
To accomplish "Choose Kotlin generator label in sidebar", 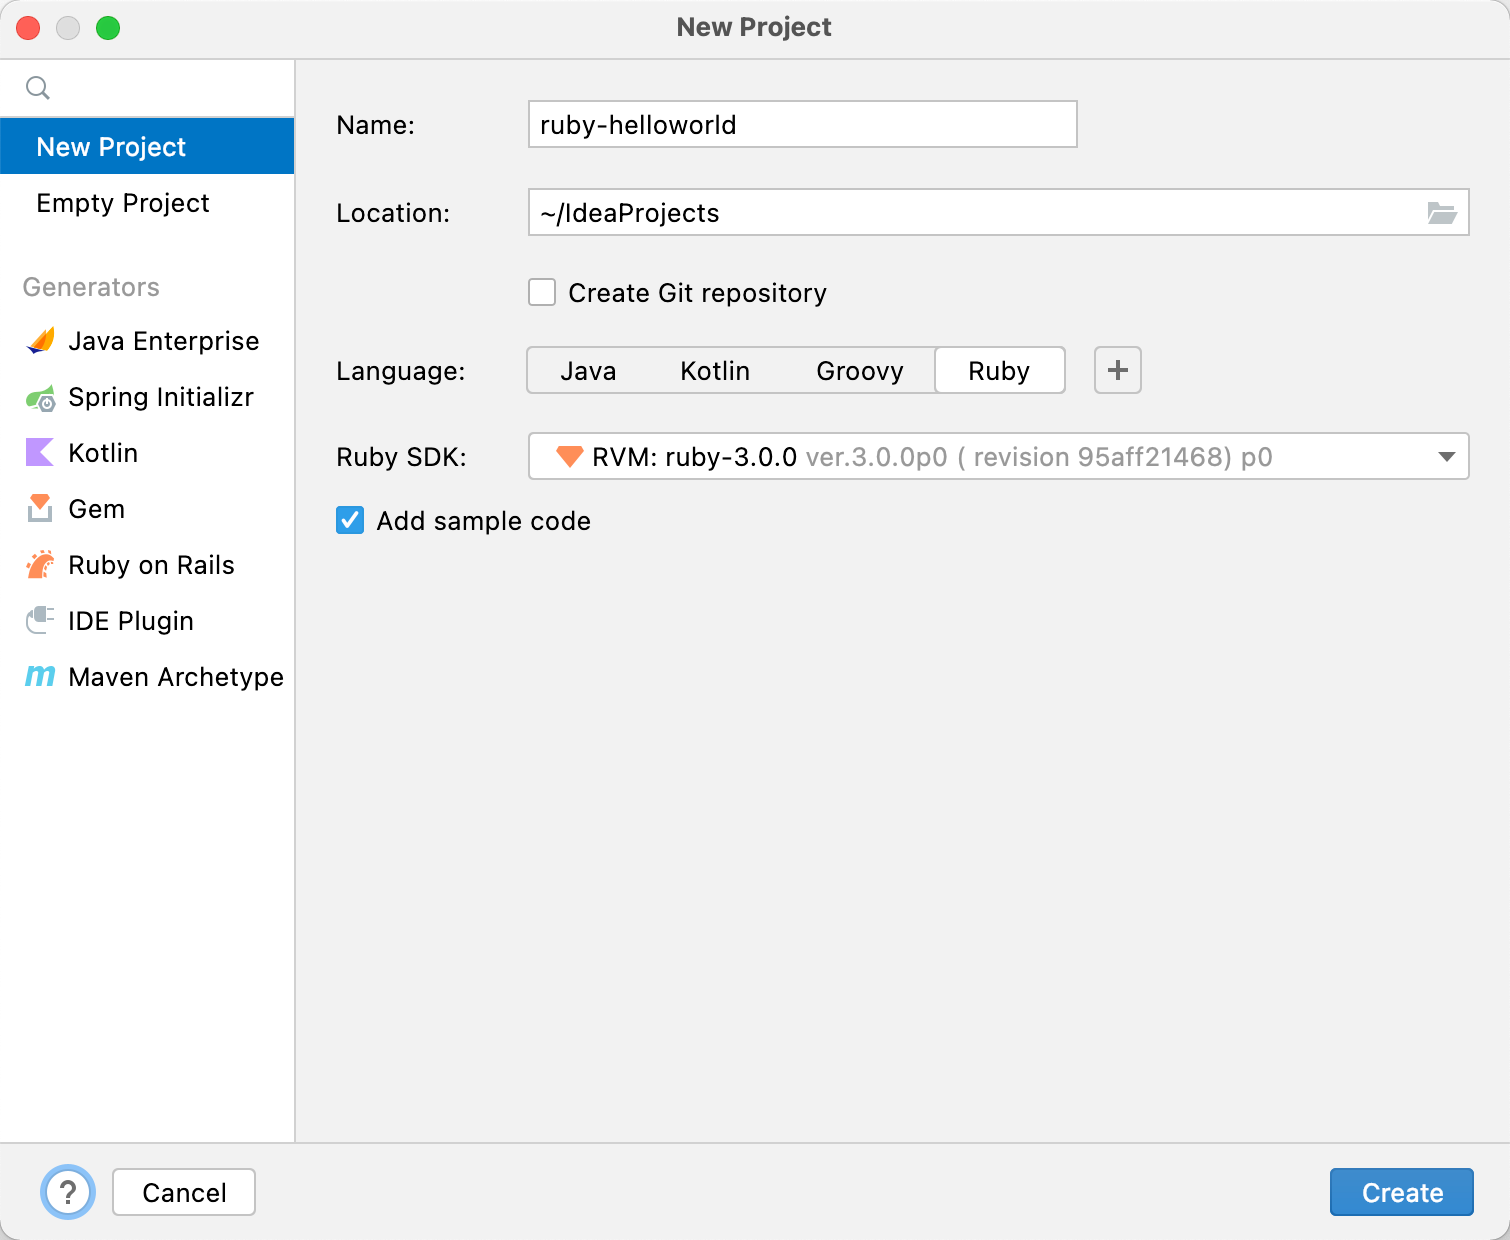I will point(103,453).
